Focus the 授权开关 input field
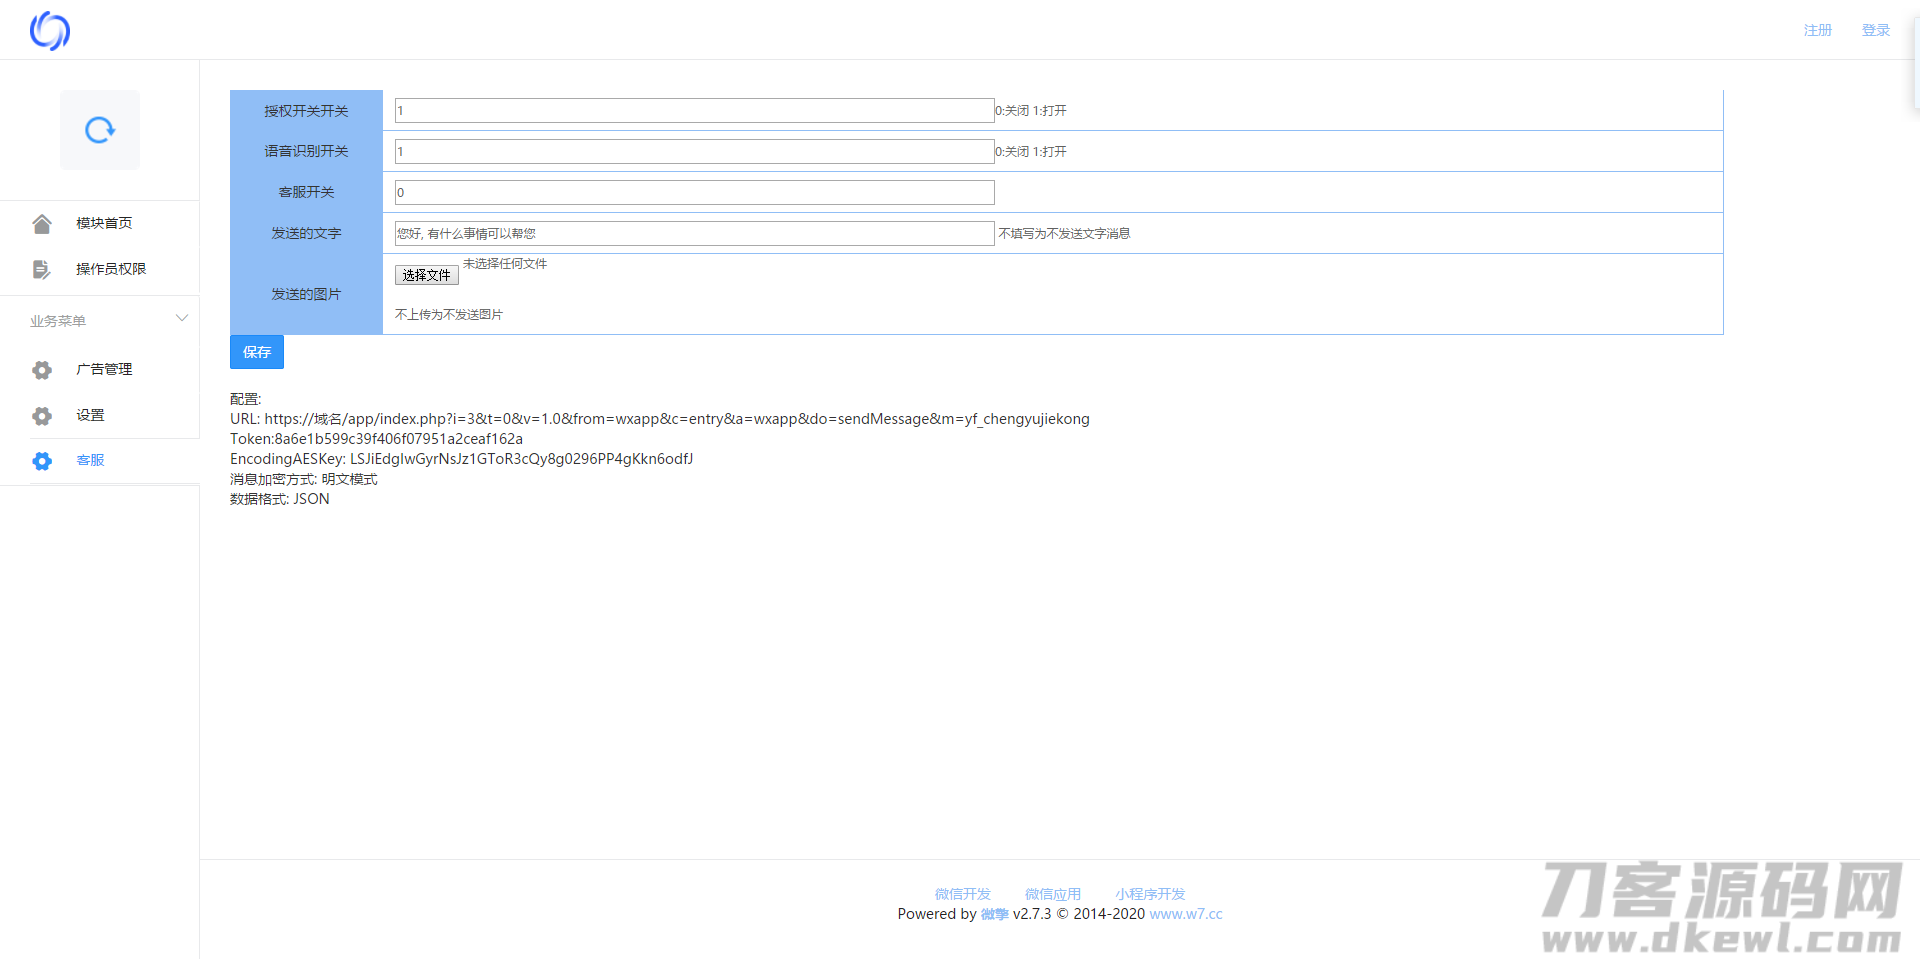1920x959 pixels. (694, 111)
